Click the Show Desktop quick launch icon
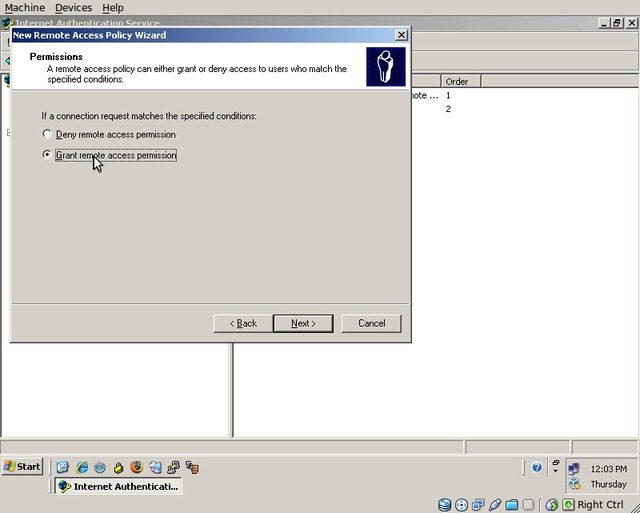 63,467
